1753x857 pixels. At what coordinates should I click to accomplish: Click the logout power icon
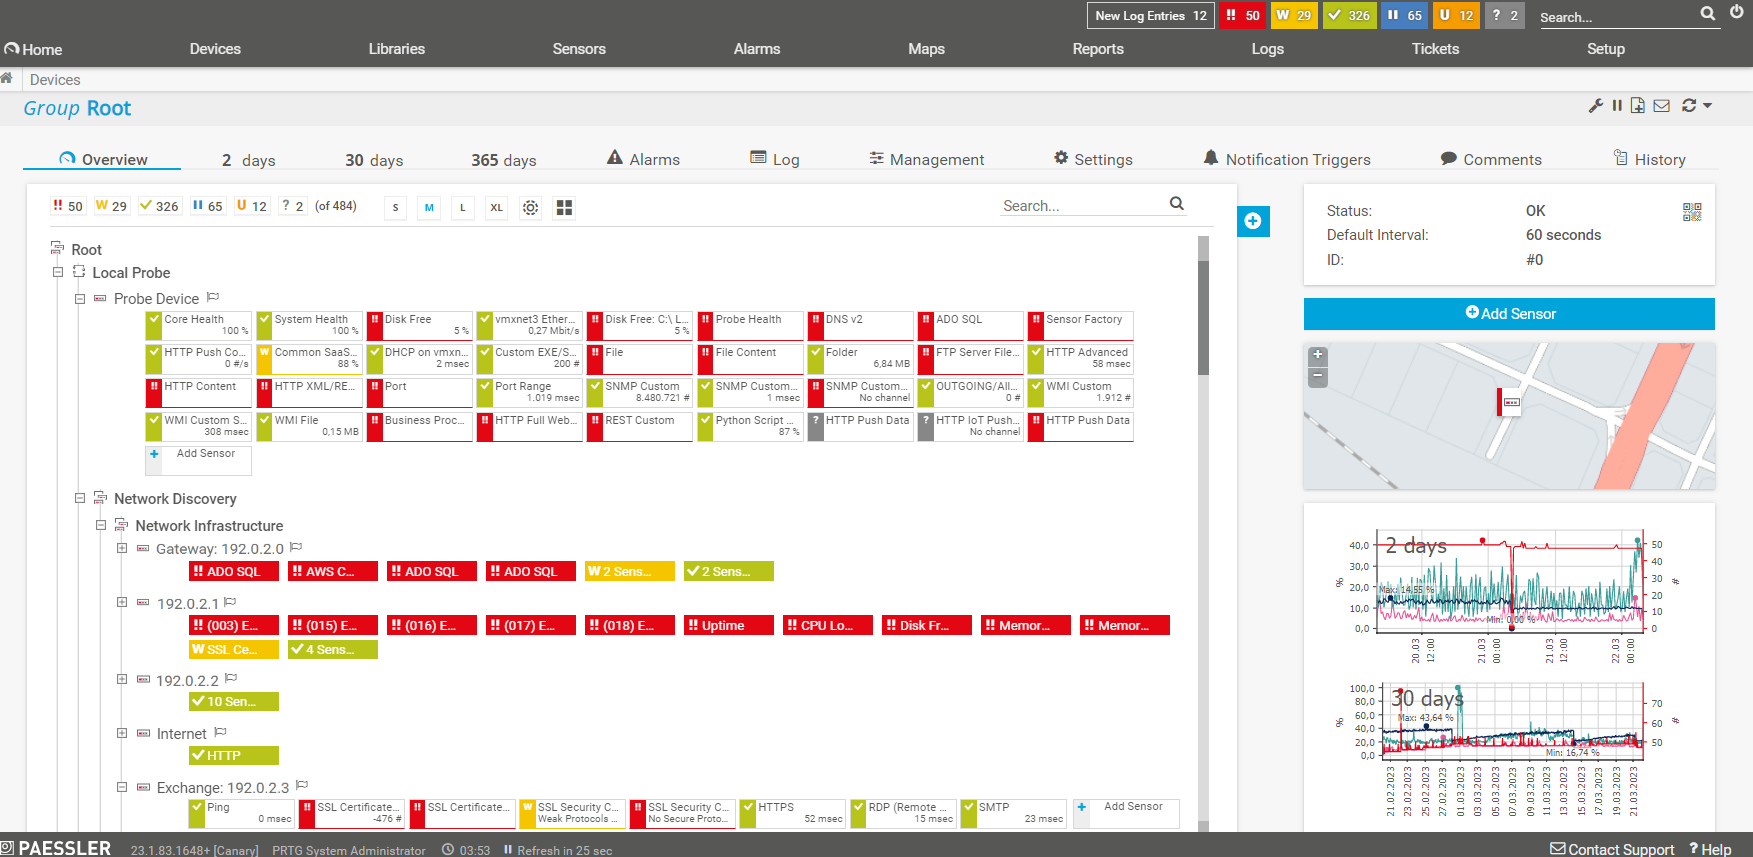click(x=1737, y=13)
